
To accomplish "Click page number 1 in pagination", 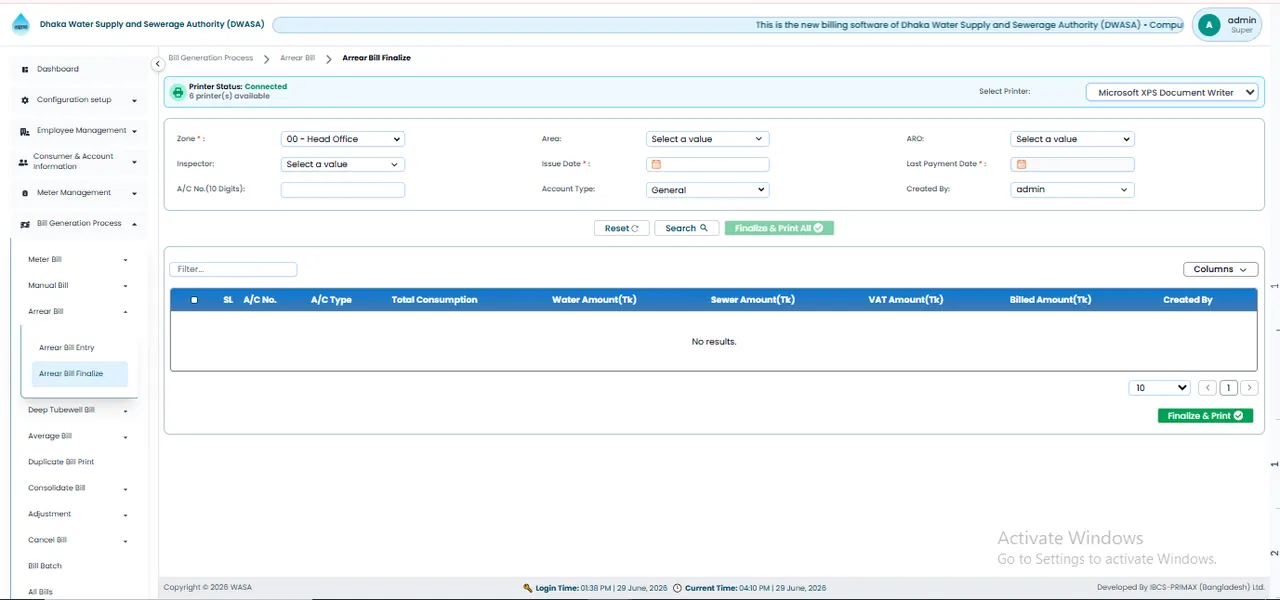I will (x=1229, y=388).
